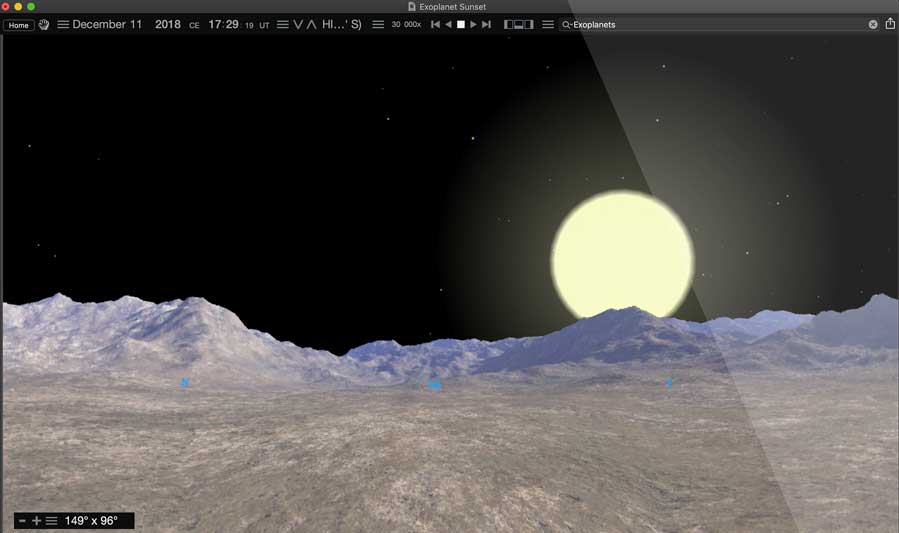The image size is (899, 533).
Task: Zoom in with the plus button
Action: coord(37,521)
